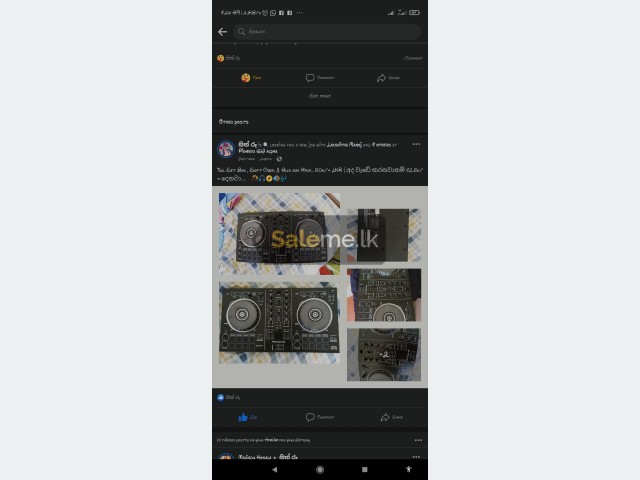Share the upper post
The width and height of the screenshot is (640, 480).
(x=388, y=78)
